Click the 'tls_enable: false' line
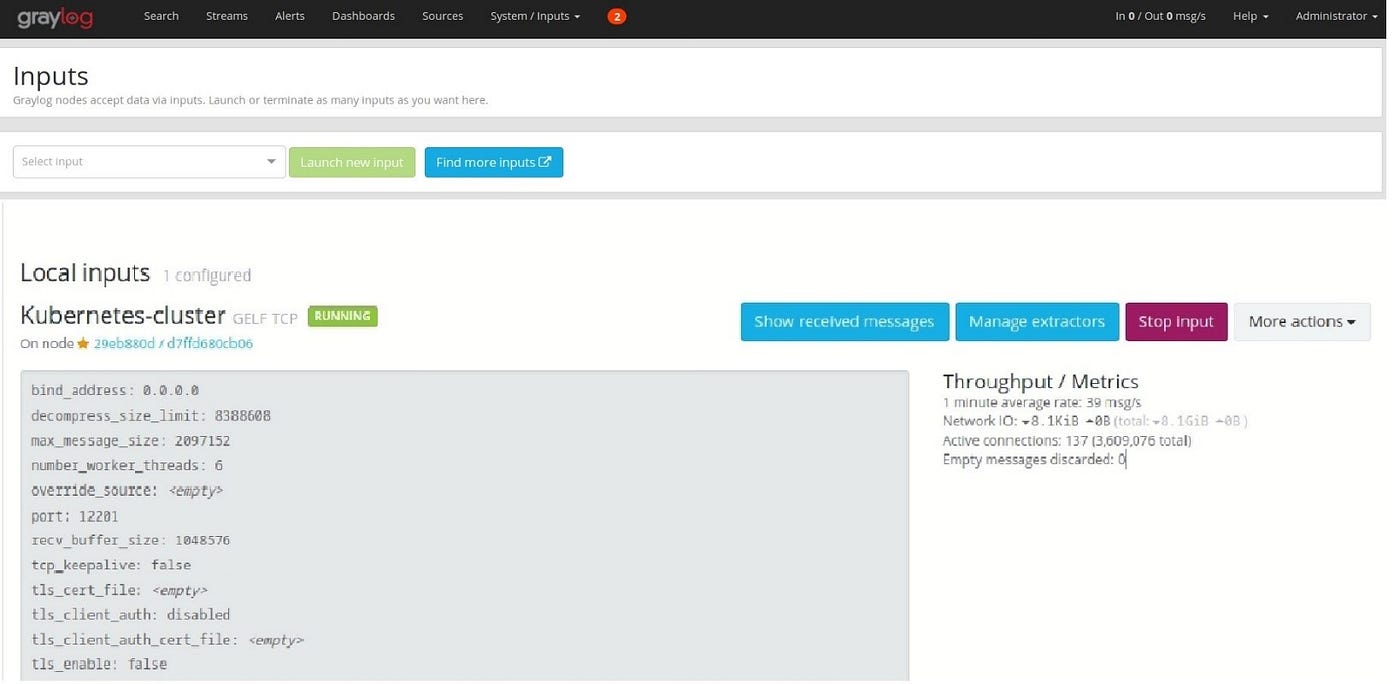The height and width of the screenshot is (684, 1400). pyautogui.click(x=99, y=664)
